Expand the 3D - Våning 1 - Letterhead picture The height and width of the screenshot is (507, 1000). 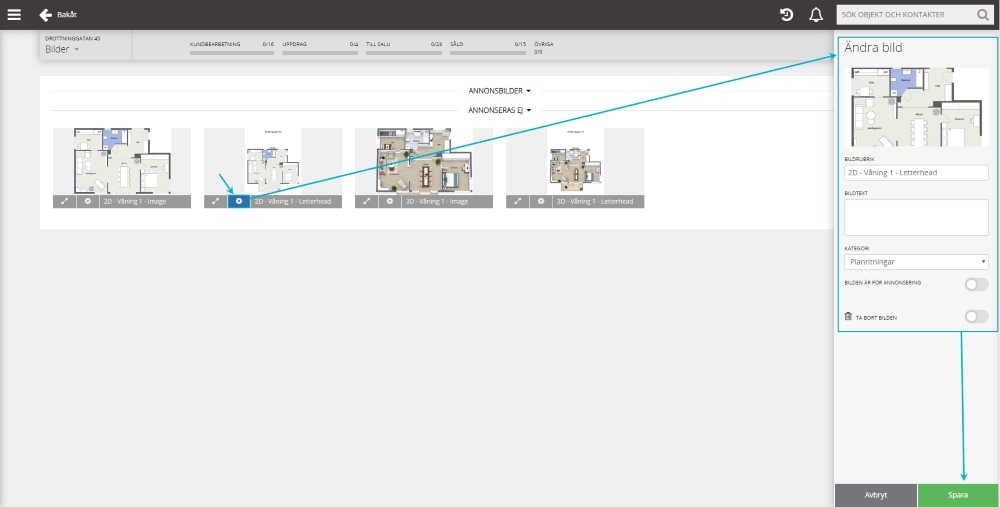[x=518, y=201]
